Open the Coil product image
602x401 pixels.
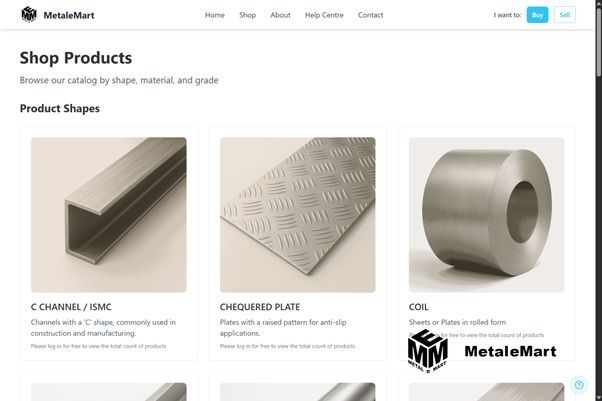(x=486, y=215)
